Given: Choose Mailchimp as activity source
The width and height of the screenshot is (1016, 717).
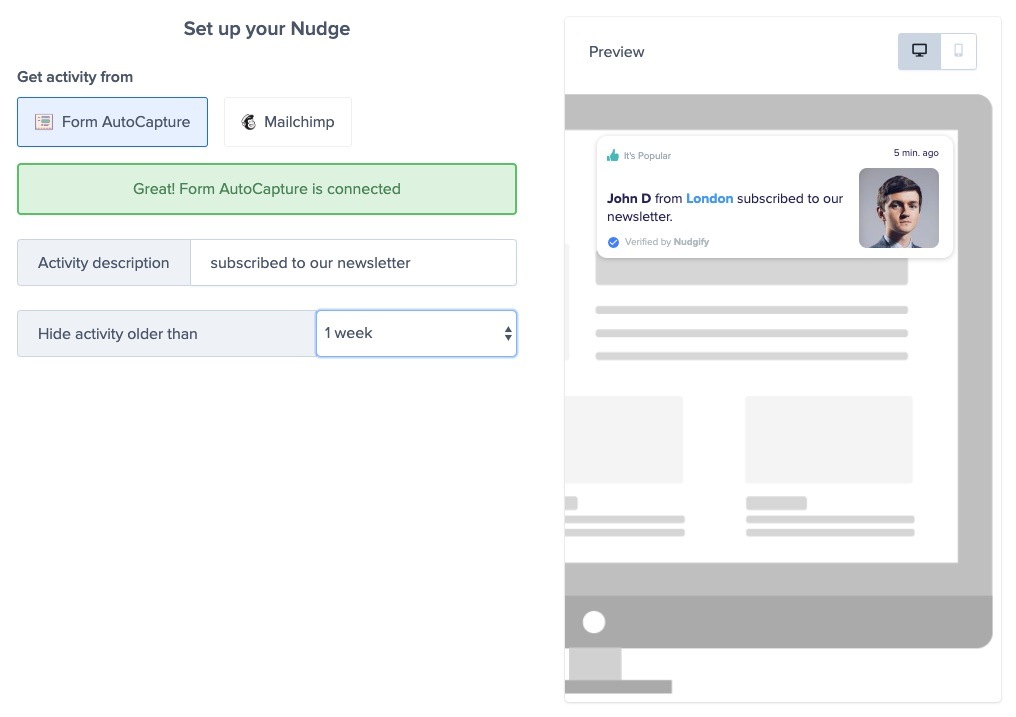Looking at the screenshot, I should [288, 122].
